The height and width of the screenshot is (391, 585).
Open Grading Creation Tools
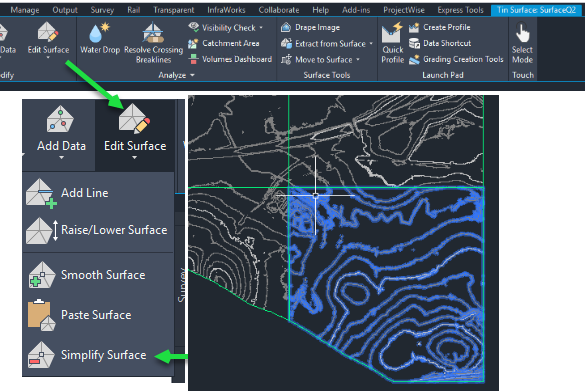pos(456,59)
